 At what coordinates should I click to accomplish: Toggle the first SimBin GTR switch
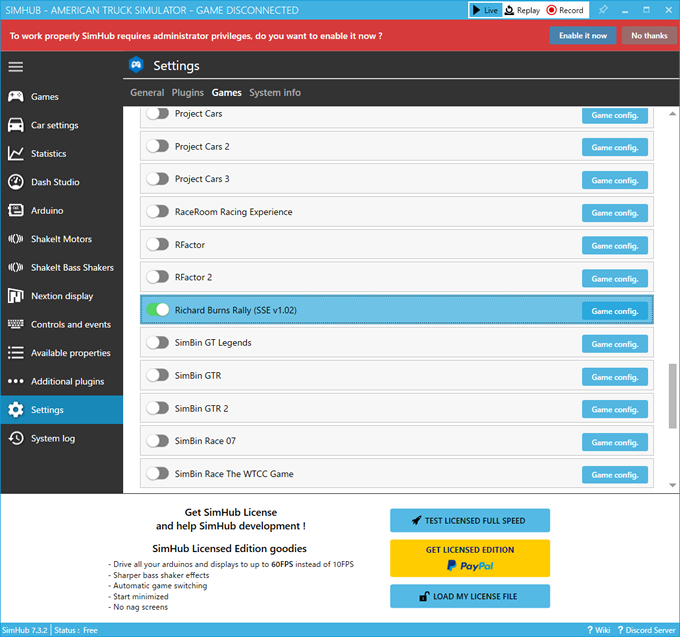(157, 375)
